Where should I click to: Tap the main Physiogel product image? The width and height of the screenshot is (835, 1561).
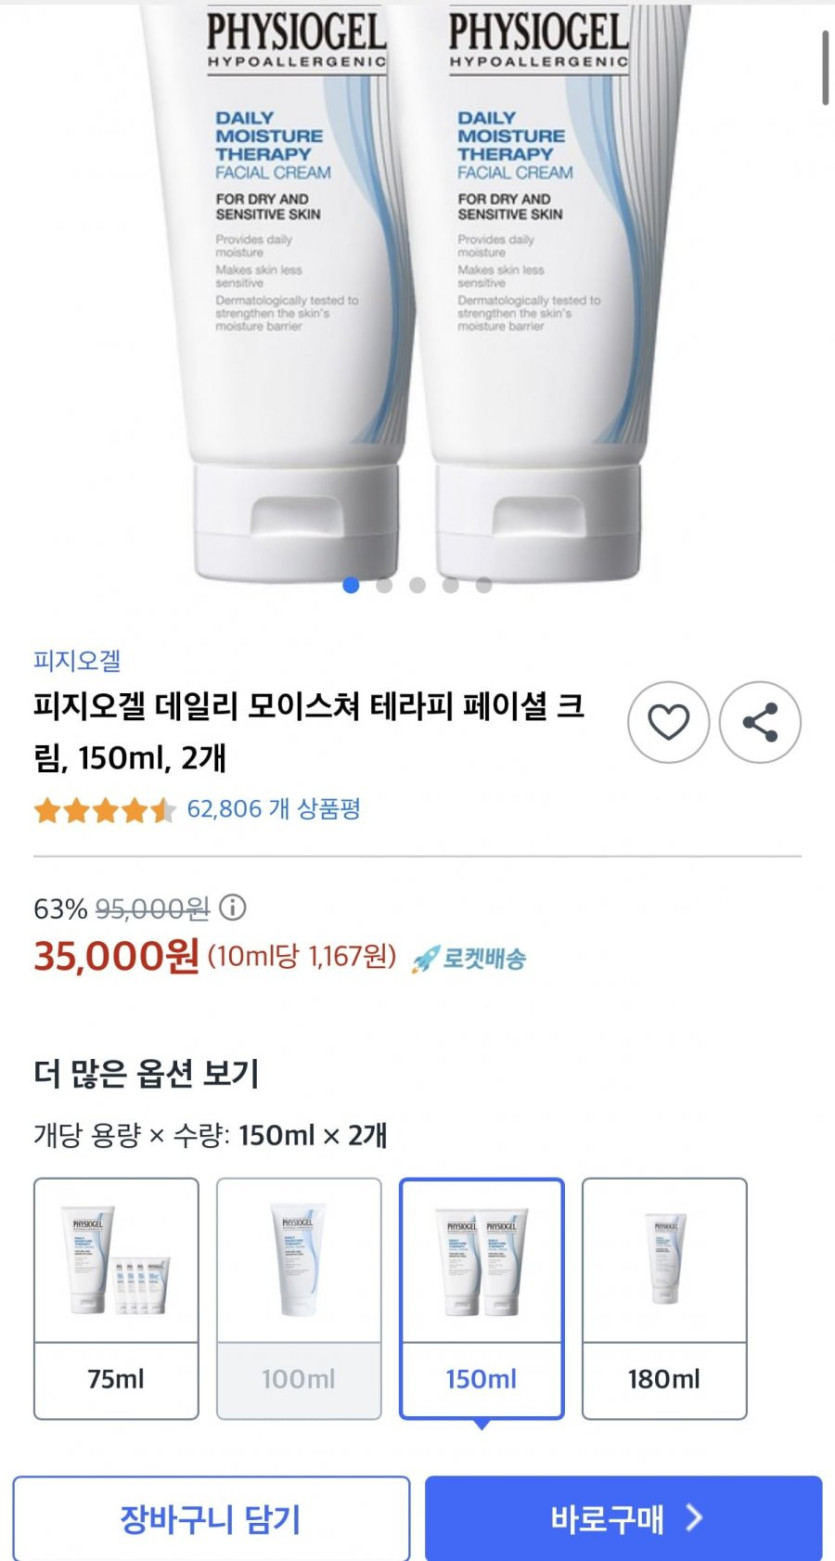coord(415,290)
